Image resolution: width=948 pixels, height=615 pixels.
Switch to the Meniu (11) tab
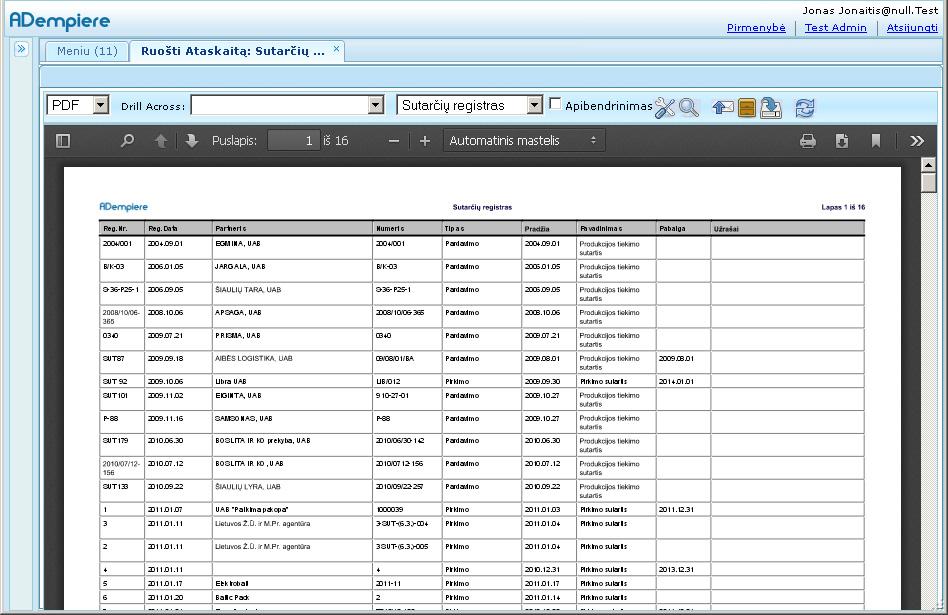point(87,51)
